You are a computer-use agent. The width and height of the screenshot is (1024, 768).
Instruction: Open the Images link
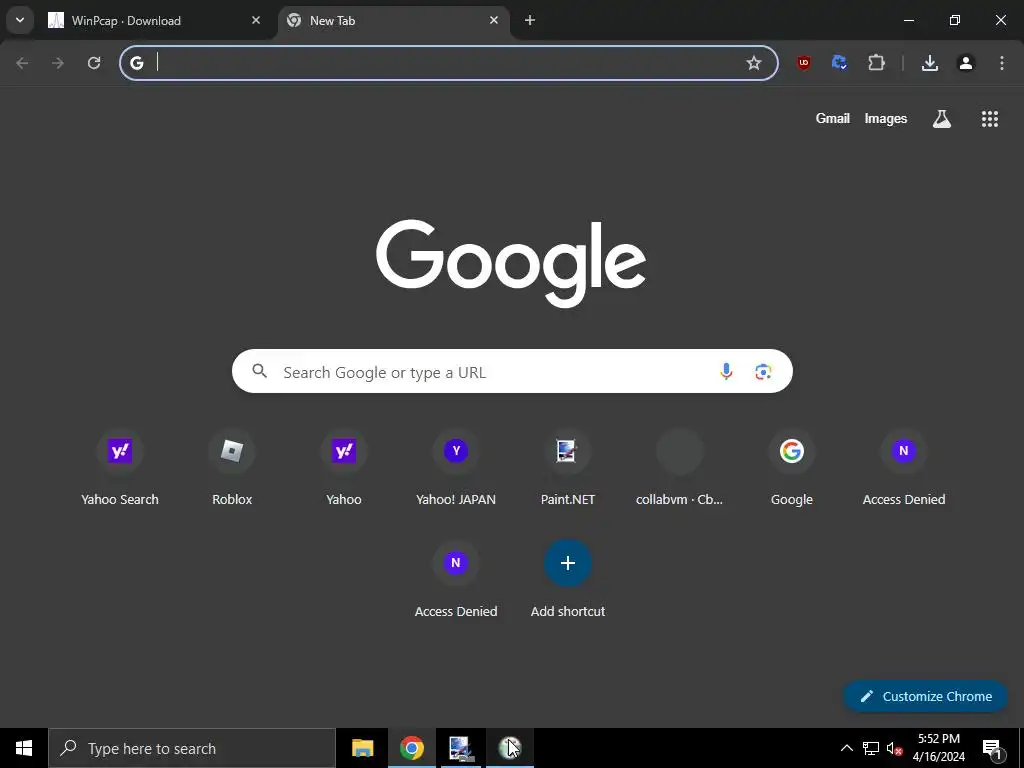[886, 118]
